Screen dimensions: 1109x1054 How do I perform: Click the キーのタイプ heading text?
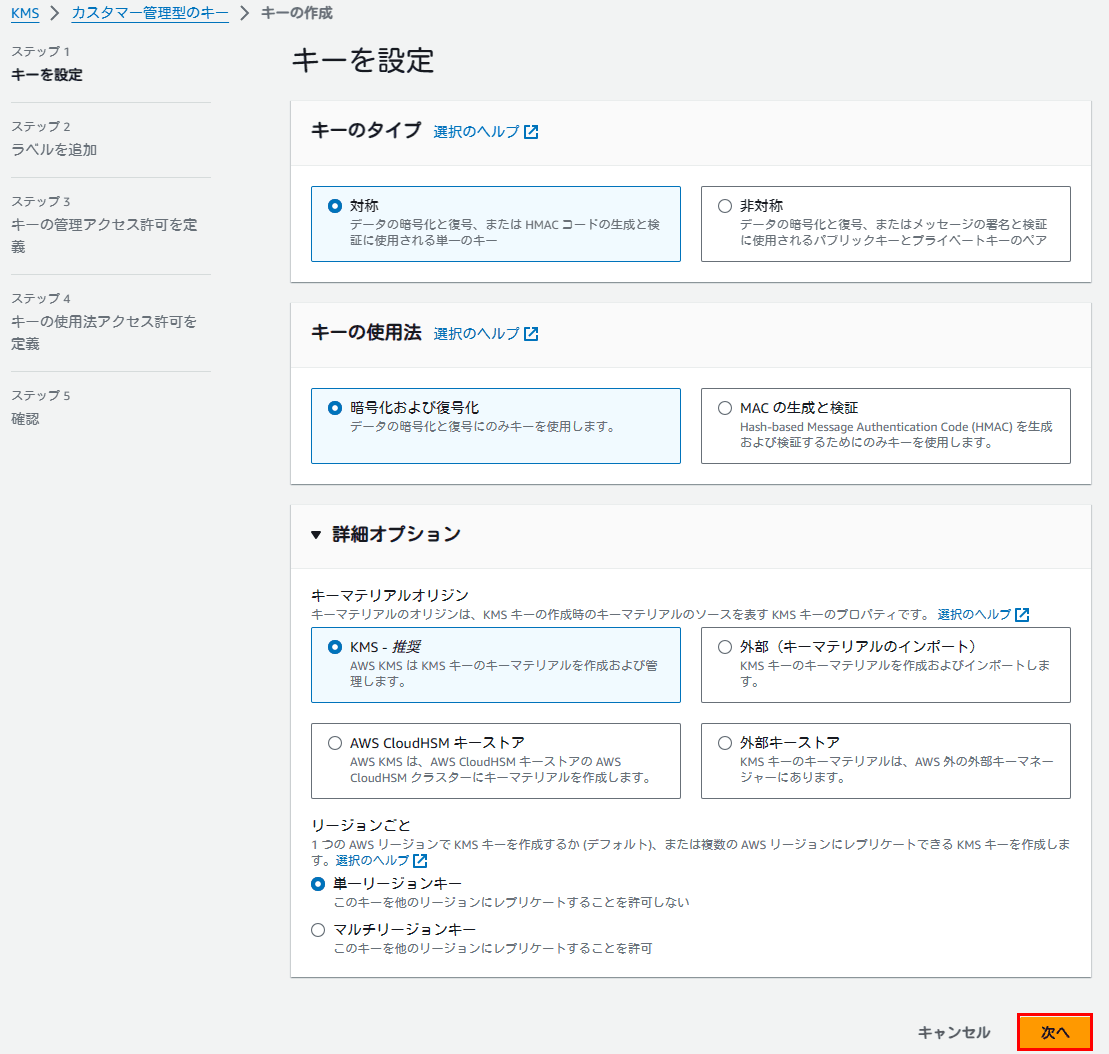(366, 130)
